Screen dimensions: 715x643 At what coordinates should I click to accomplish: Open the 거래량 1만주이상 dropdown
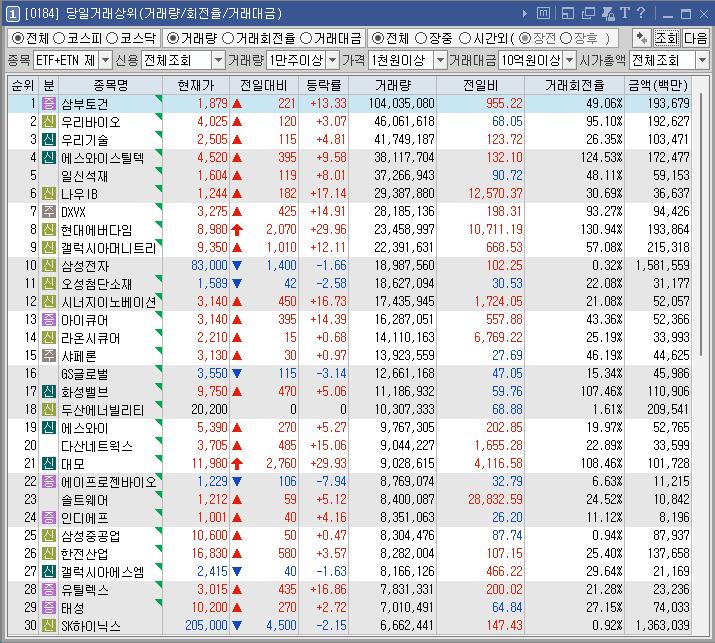[x=333, y=60]
